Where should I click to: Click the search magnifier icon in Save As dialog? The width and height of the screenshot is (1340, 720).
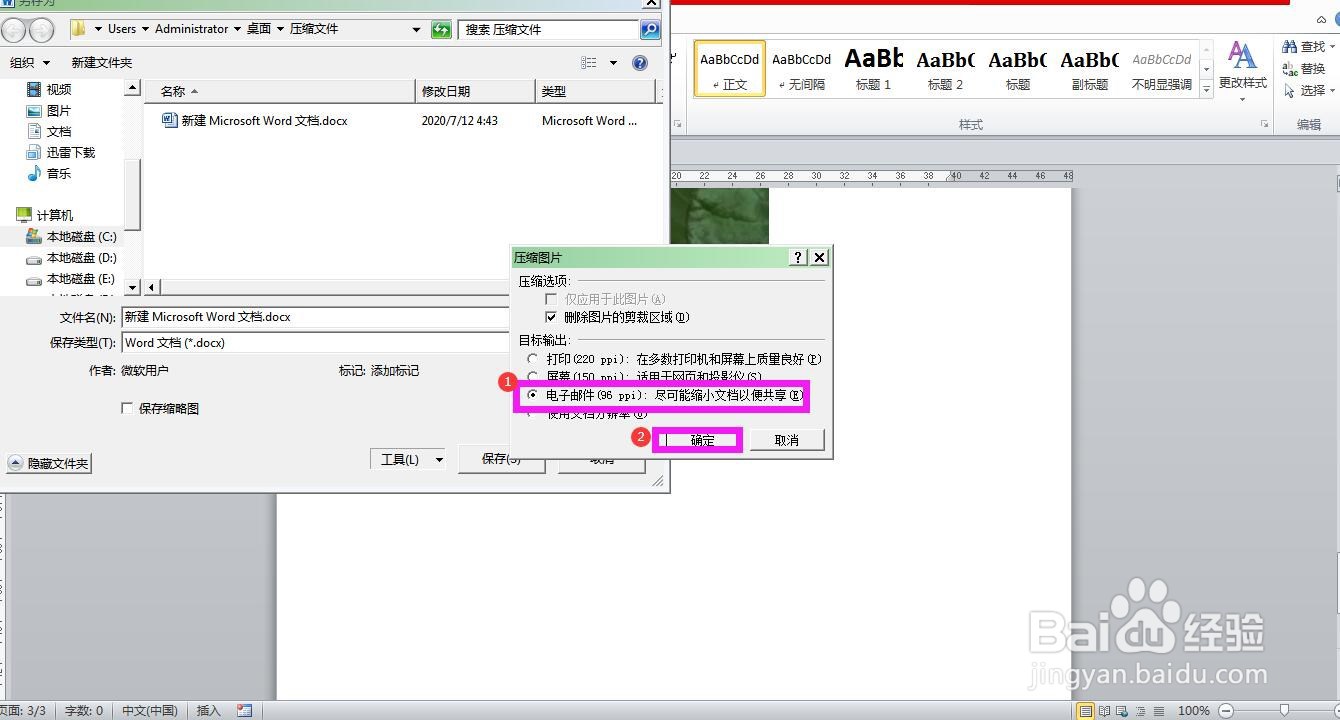click(x=650, y=30)
